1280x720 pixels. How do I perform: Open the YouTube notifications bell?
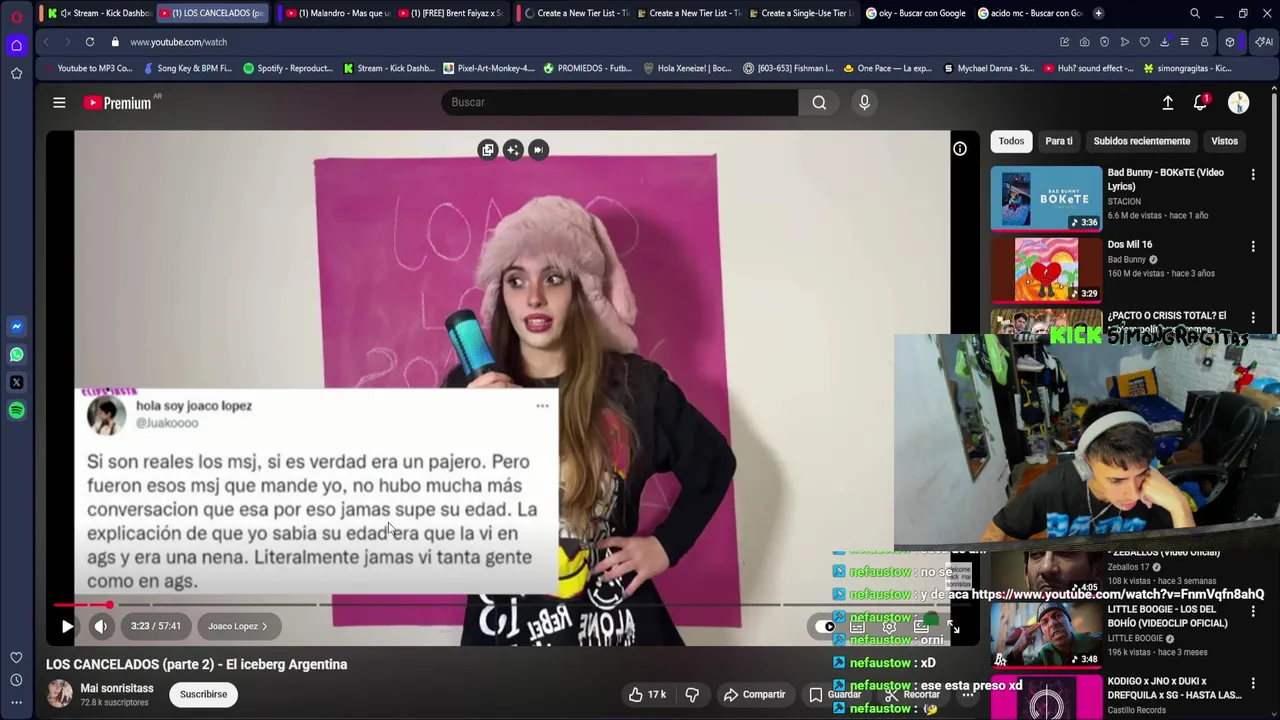[1201, 102]
